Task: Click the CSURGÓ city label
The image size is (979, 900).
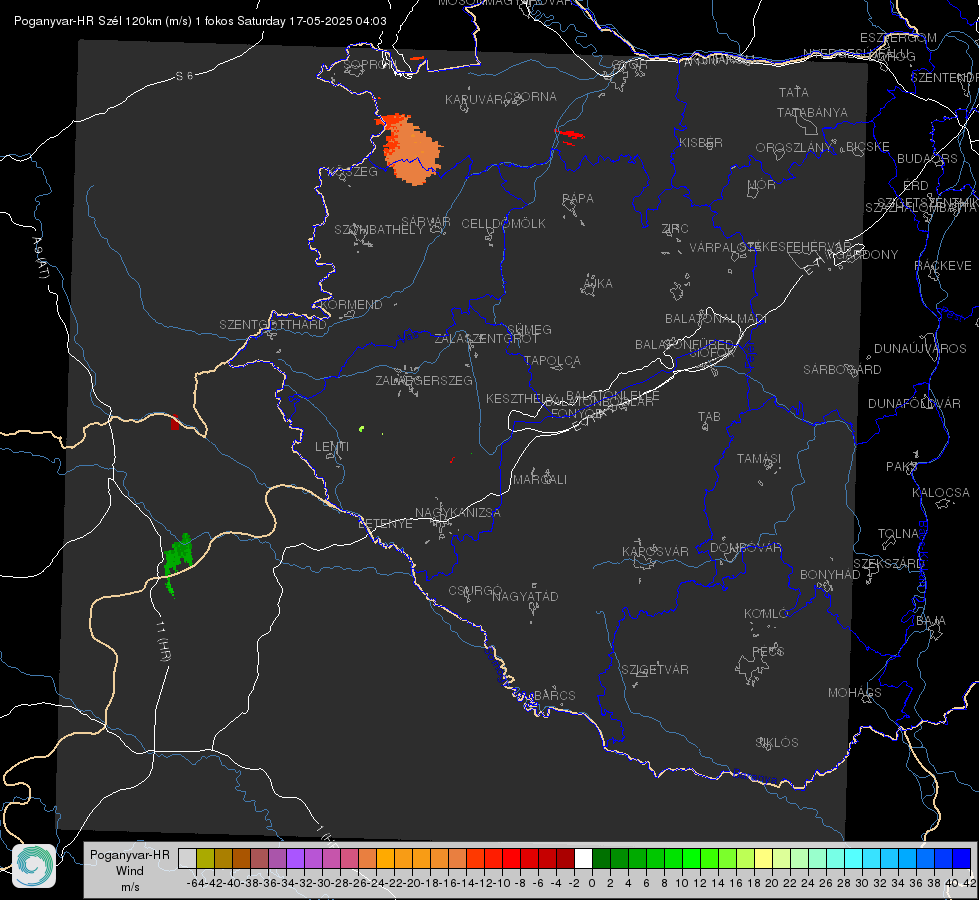Action: 475,591
